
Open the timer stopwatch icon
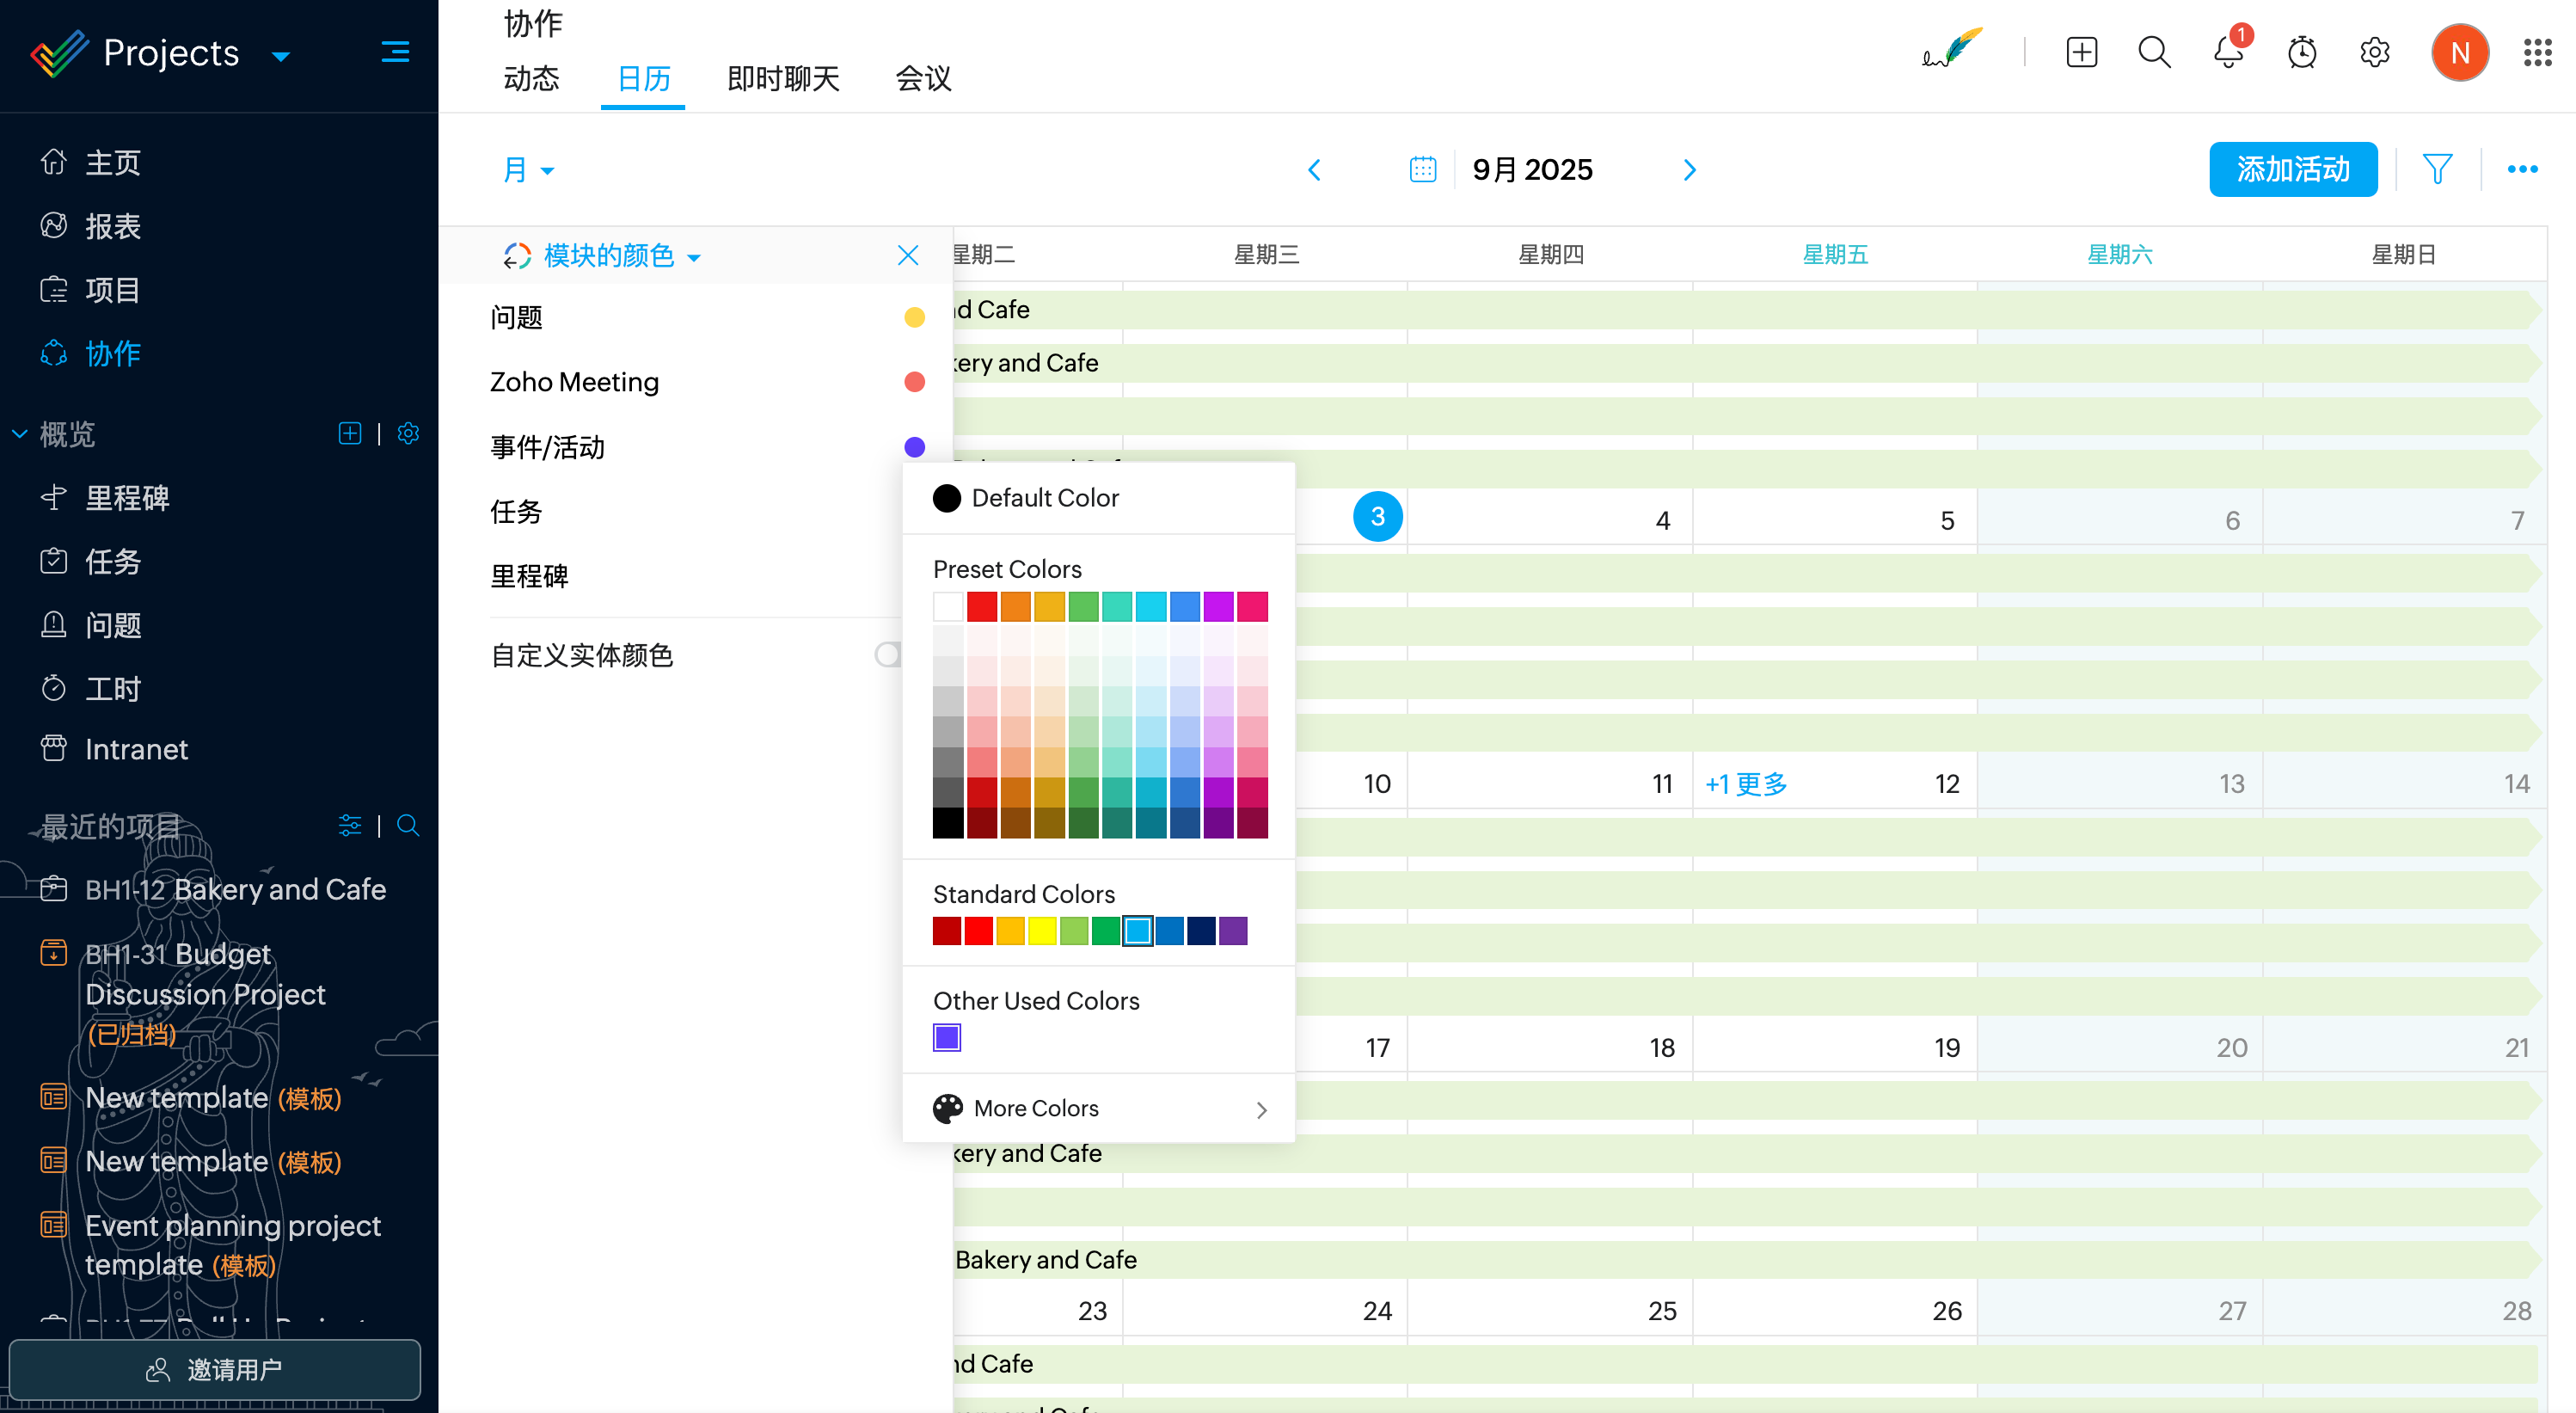2302,52
